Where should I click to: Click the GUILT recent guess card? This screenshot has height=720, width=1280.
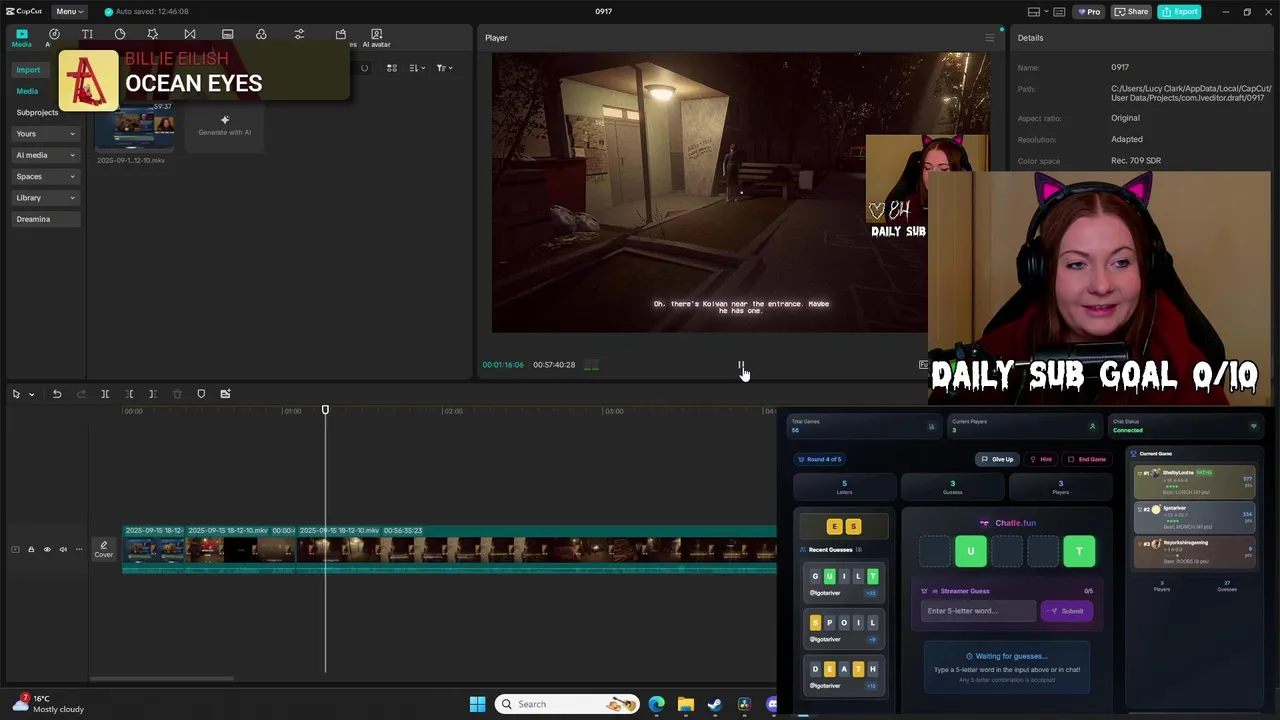843,583
